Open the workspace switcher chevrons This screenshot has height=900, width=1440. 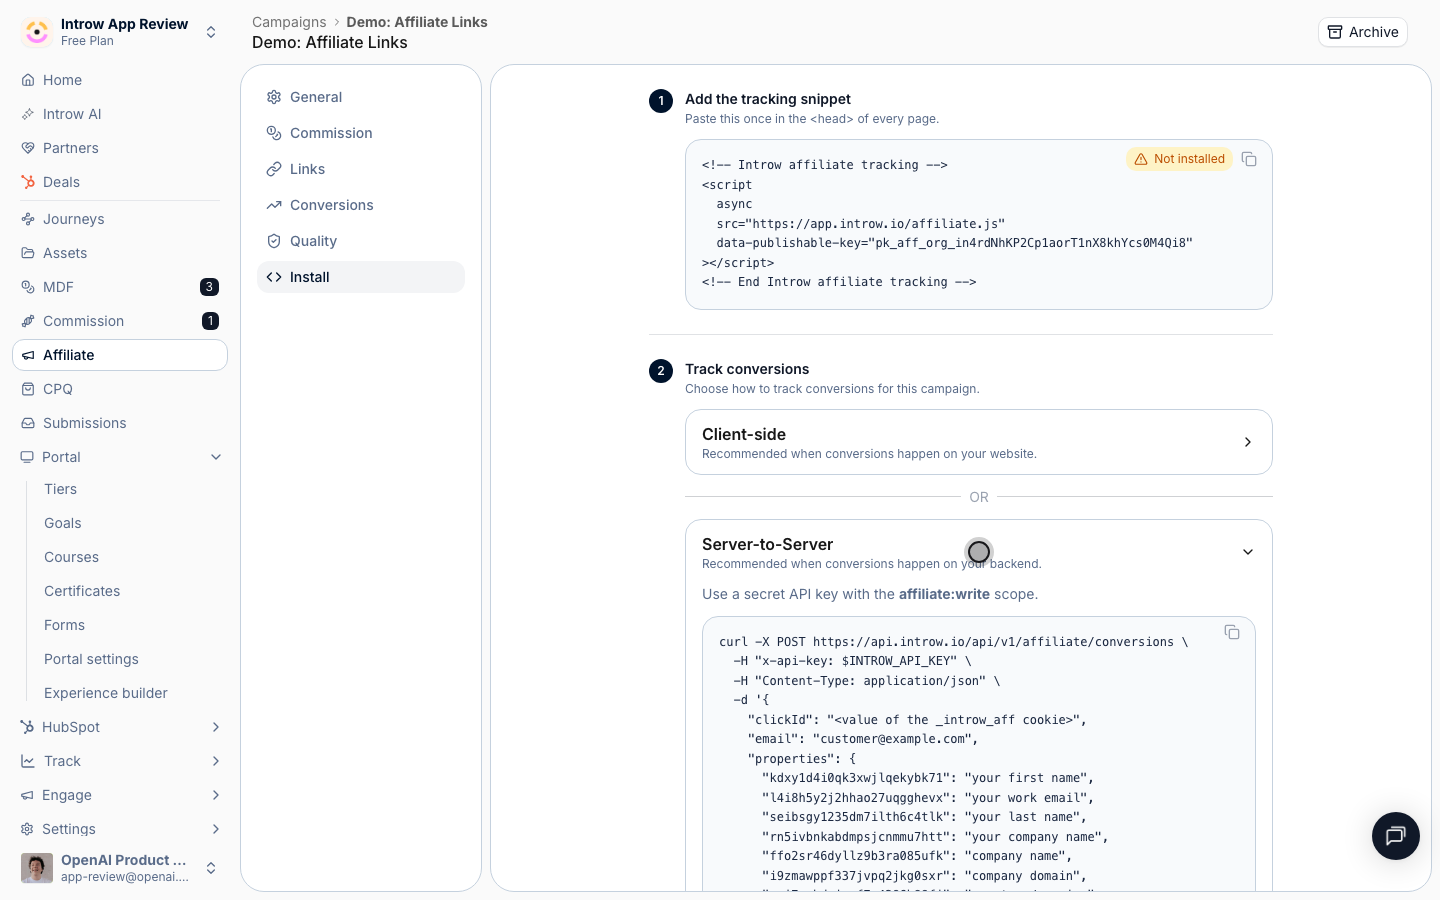point(211,32)
